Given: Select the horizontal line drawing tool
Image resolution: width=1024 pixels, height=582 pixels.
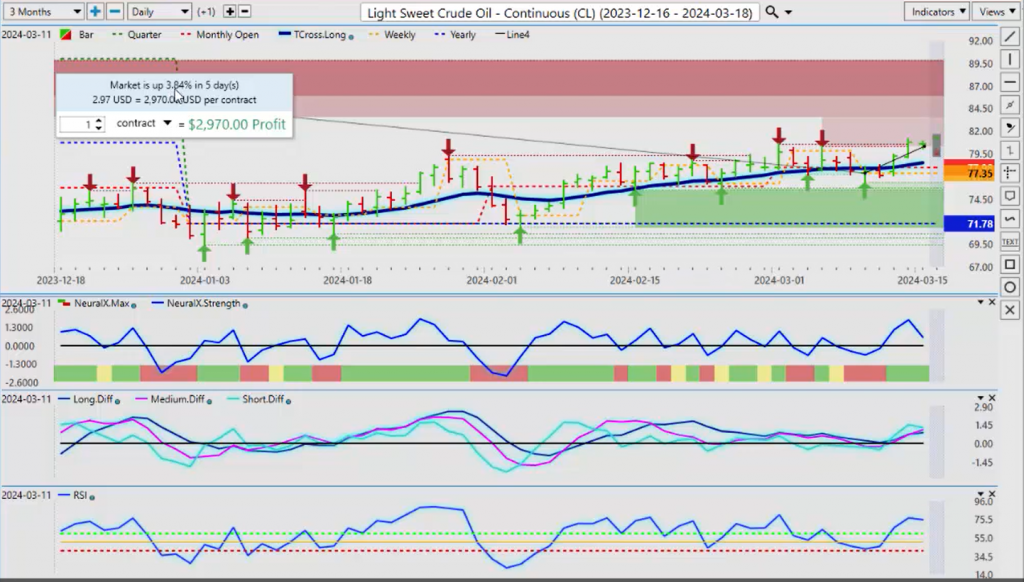Looking at the screenshot, I should coord(1010,82).
